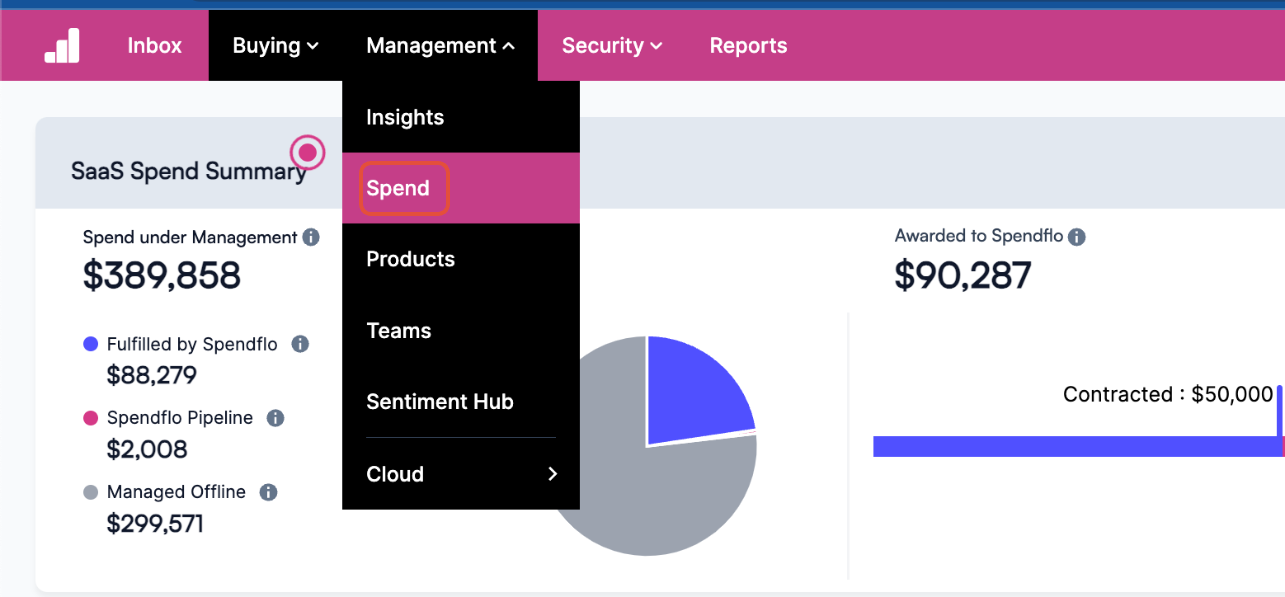Viewport: 1285px width, 597px height.
Task: Click the Spendflo bar-chart logo
Action: point(62,45)
